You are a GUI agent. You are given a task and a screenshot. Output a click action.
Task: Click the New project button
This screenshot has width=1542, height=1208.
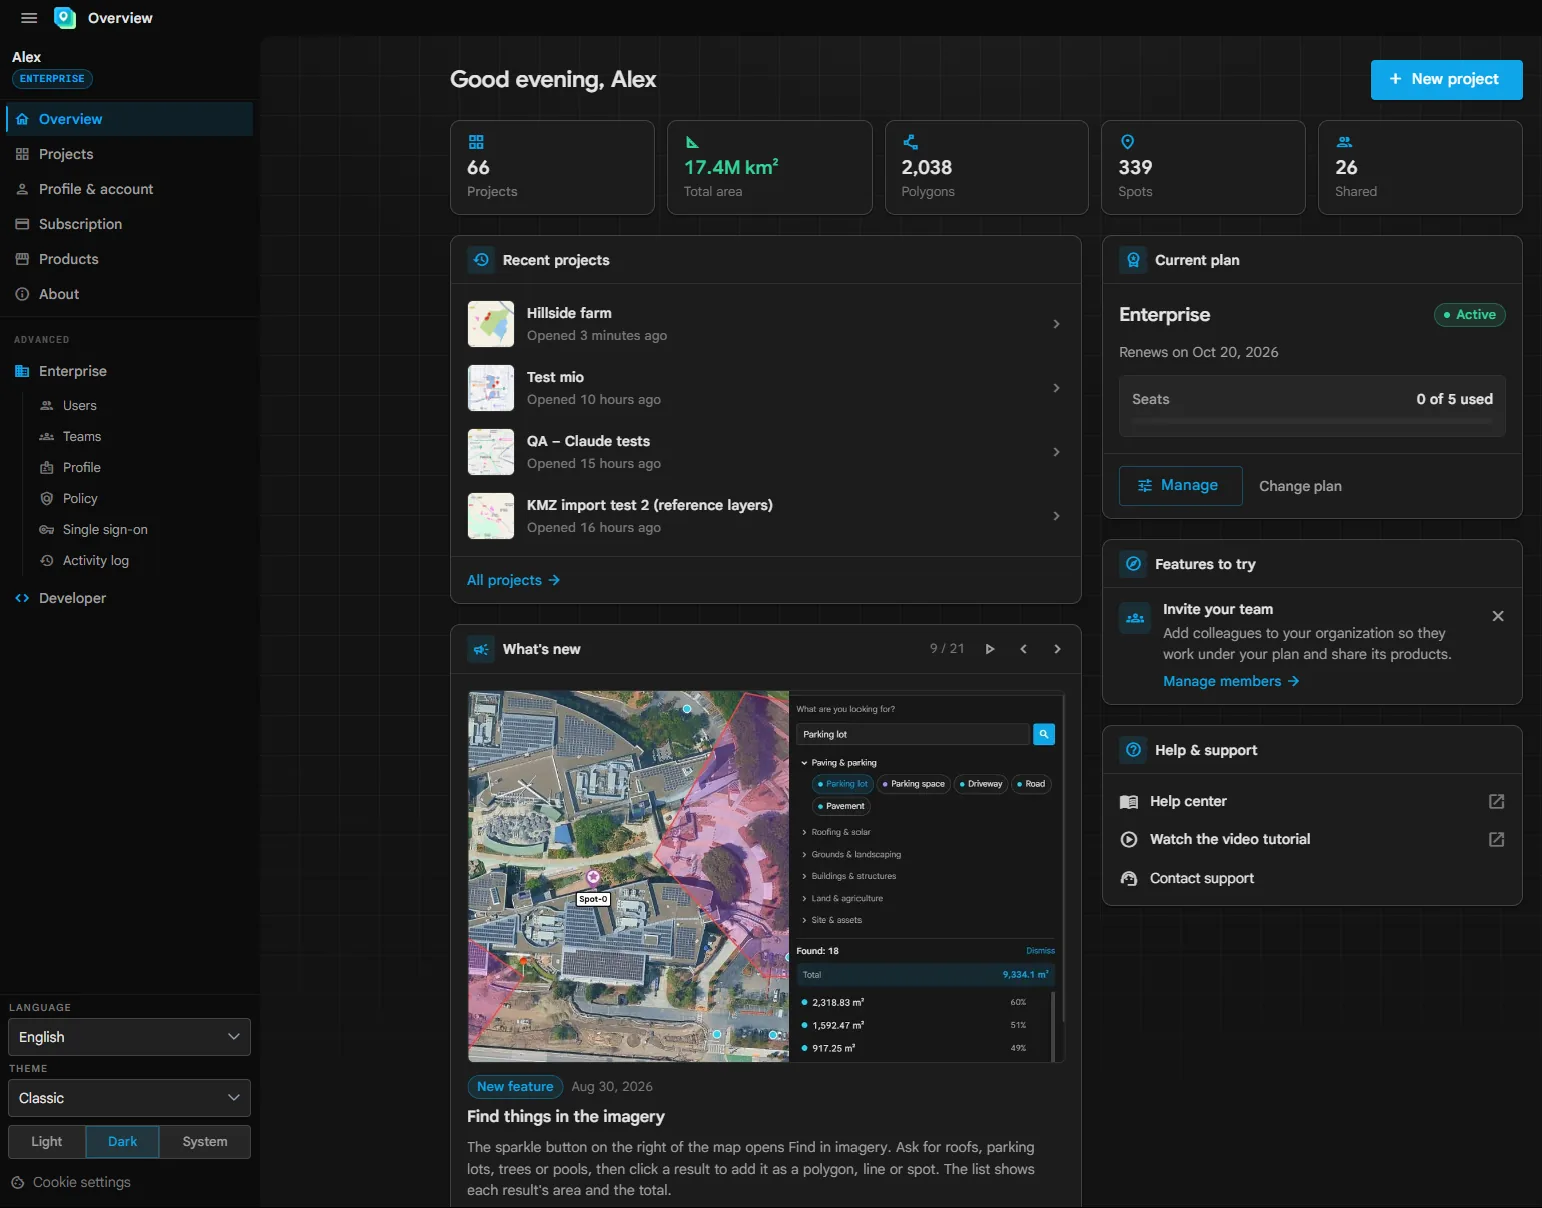[x=1446, y=80]
